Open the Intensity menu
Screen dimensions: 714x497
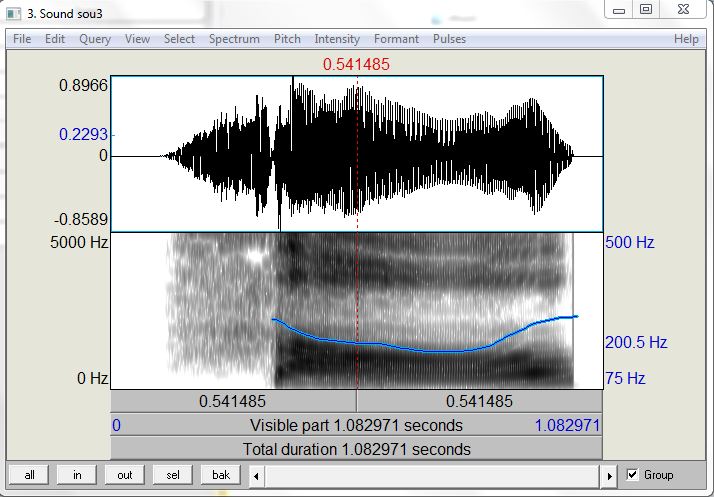pyautogui.click(x=337, y=39)
